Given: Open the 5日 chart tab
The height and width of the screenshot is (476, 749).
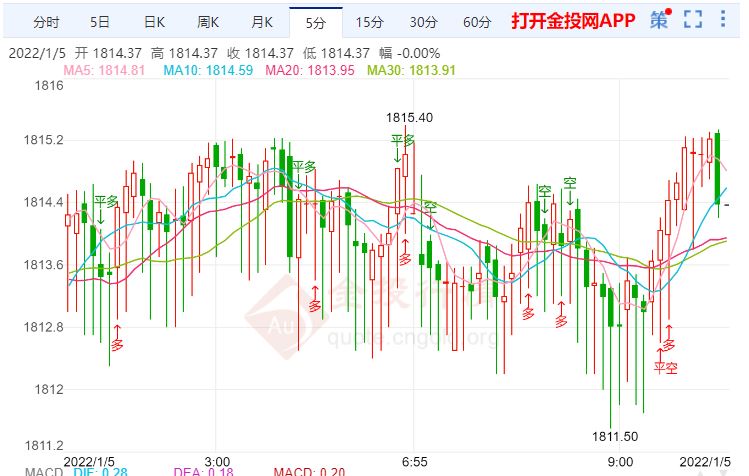Looking at the screenshot, I should coord(100,22).
